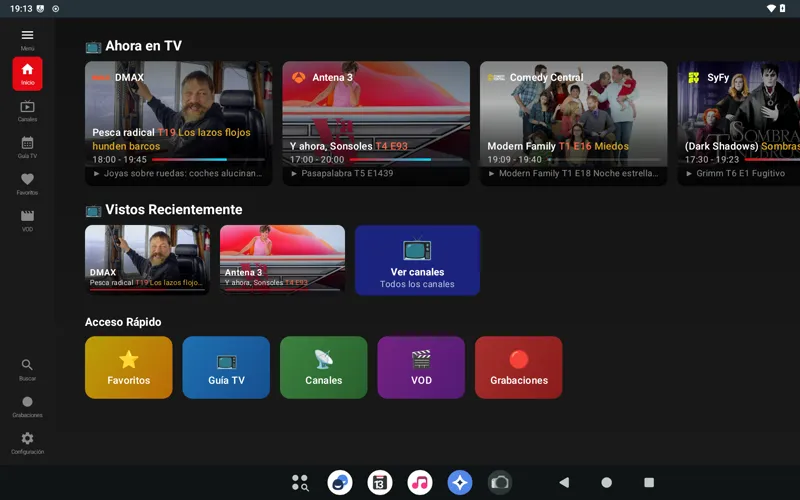Click next programme Pasapalabra T5 E1439 text
This screenshot has height=500, width=800.
coord(347,173)
